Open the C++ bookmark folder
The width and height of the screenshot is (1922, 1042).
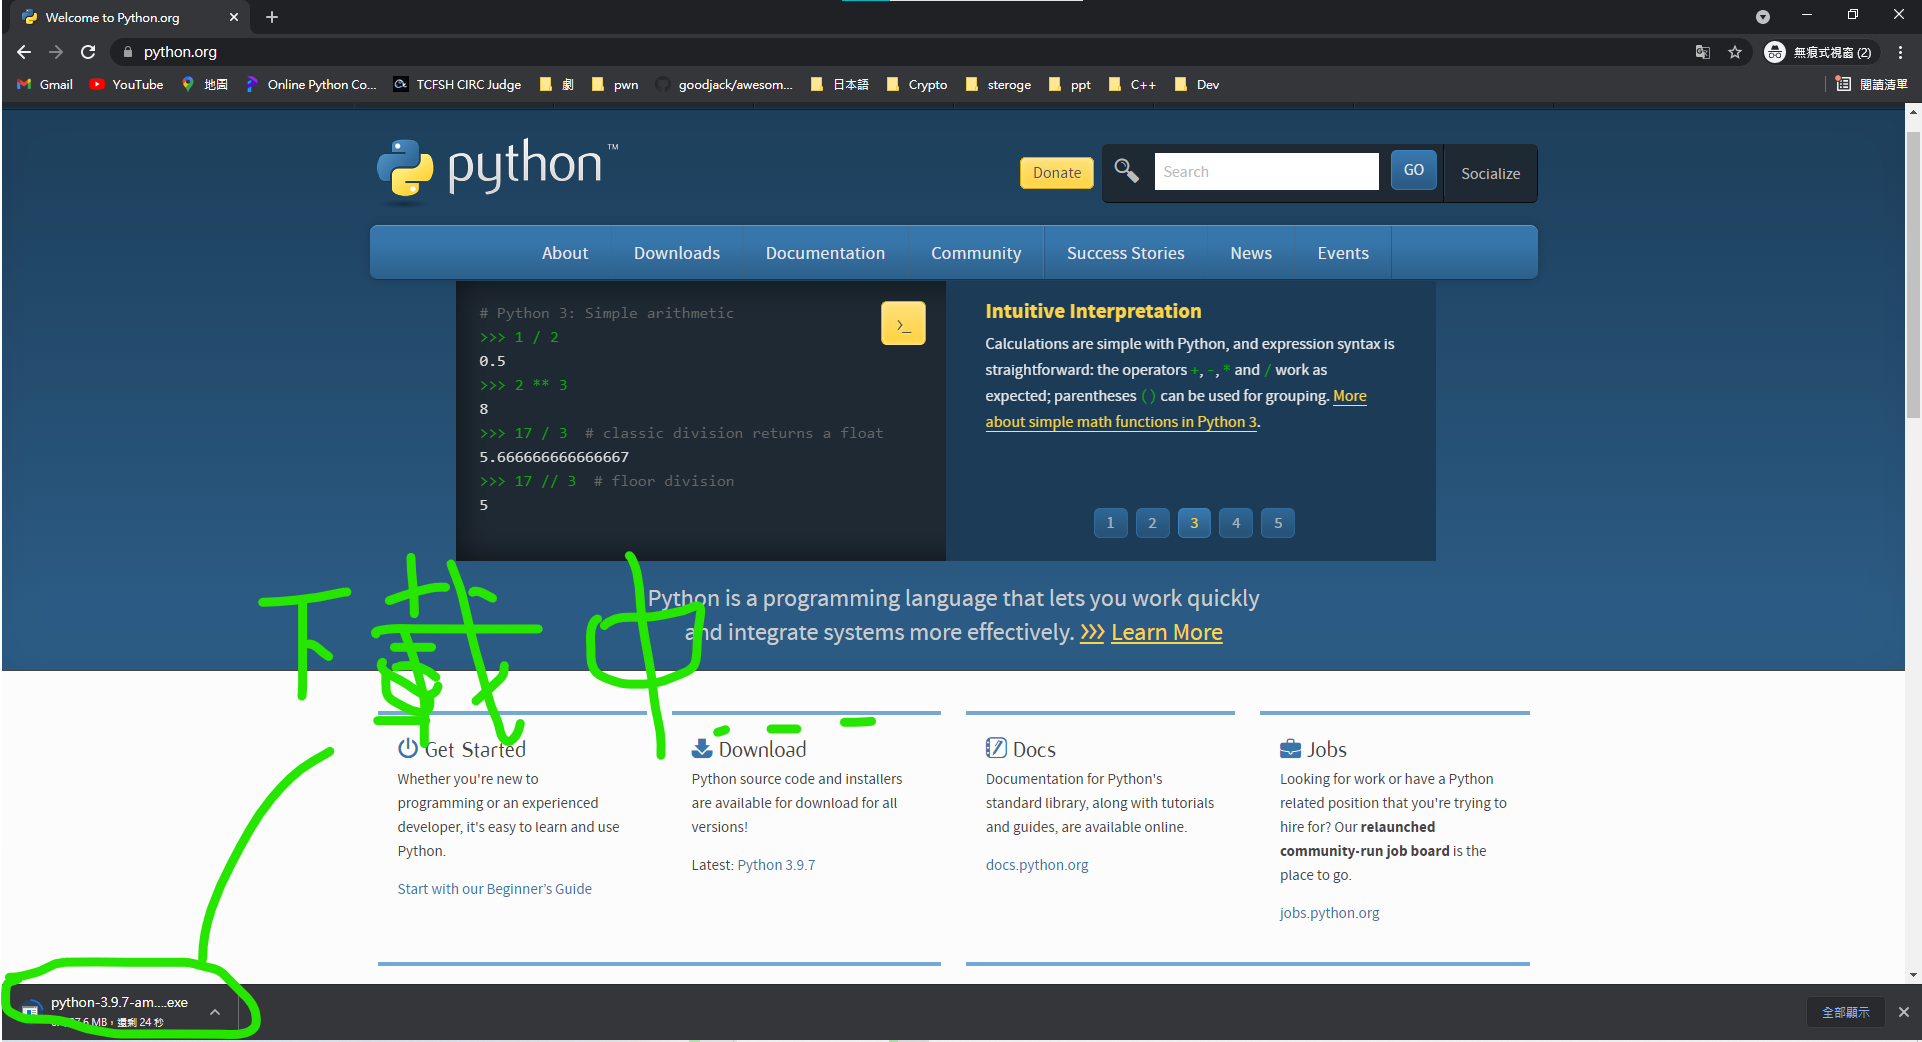click(x=1132, y=84)
